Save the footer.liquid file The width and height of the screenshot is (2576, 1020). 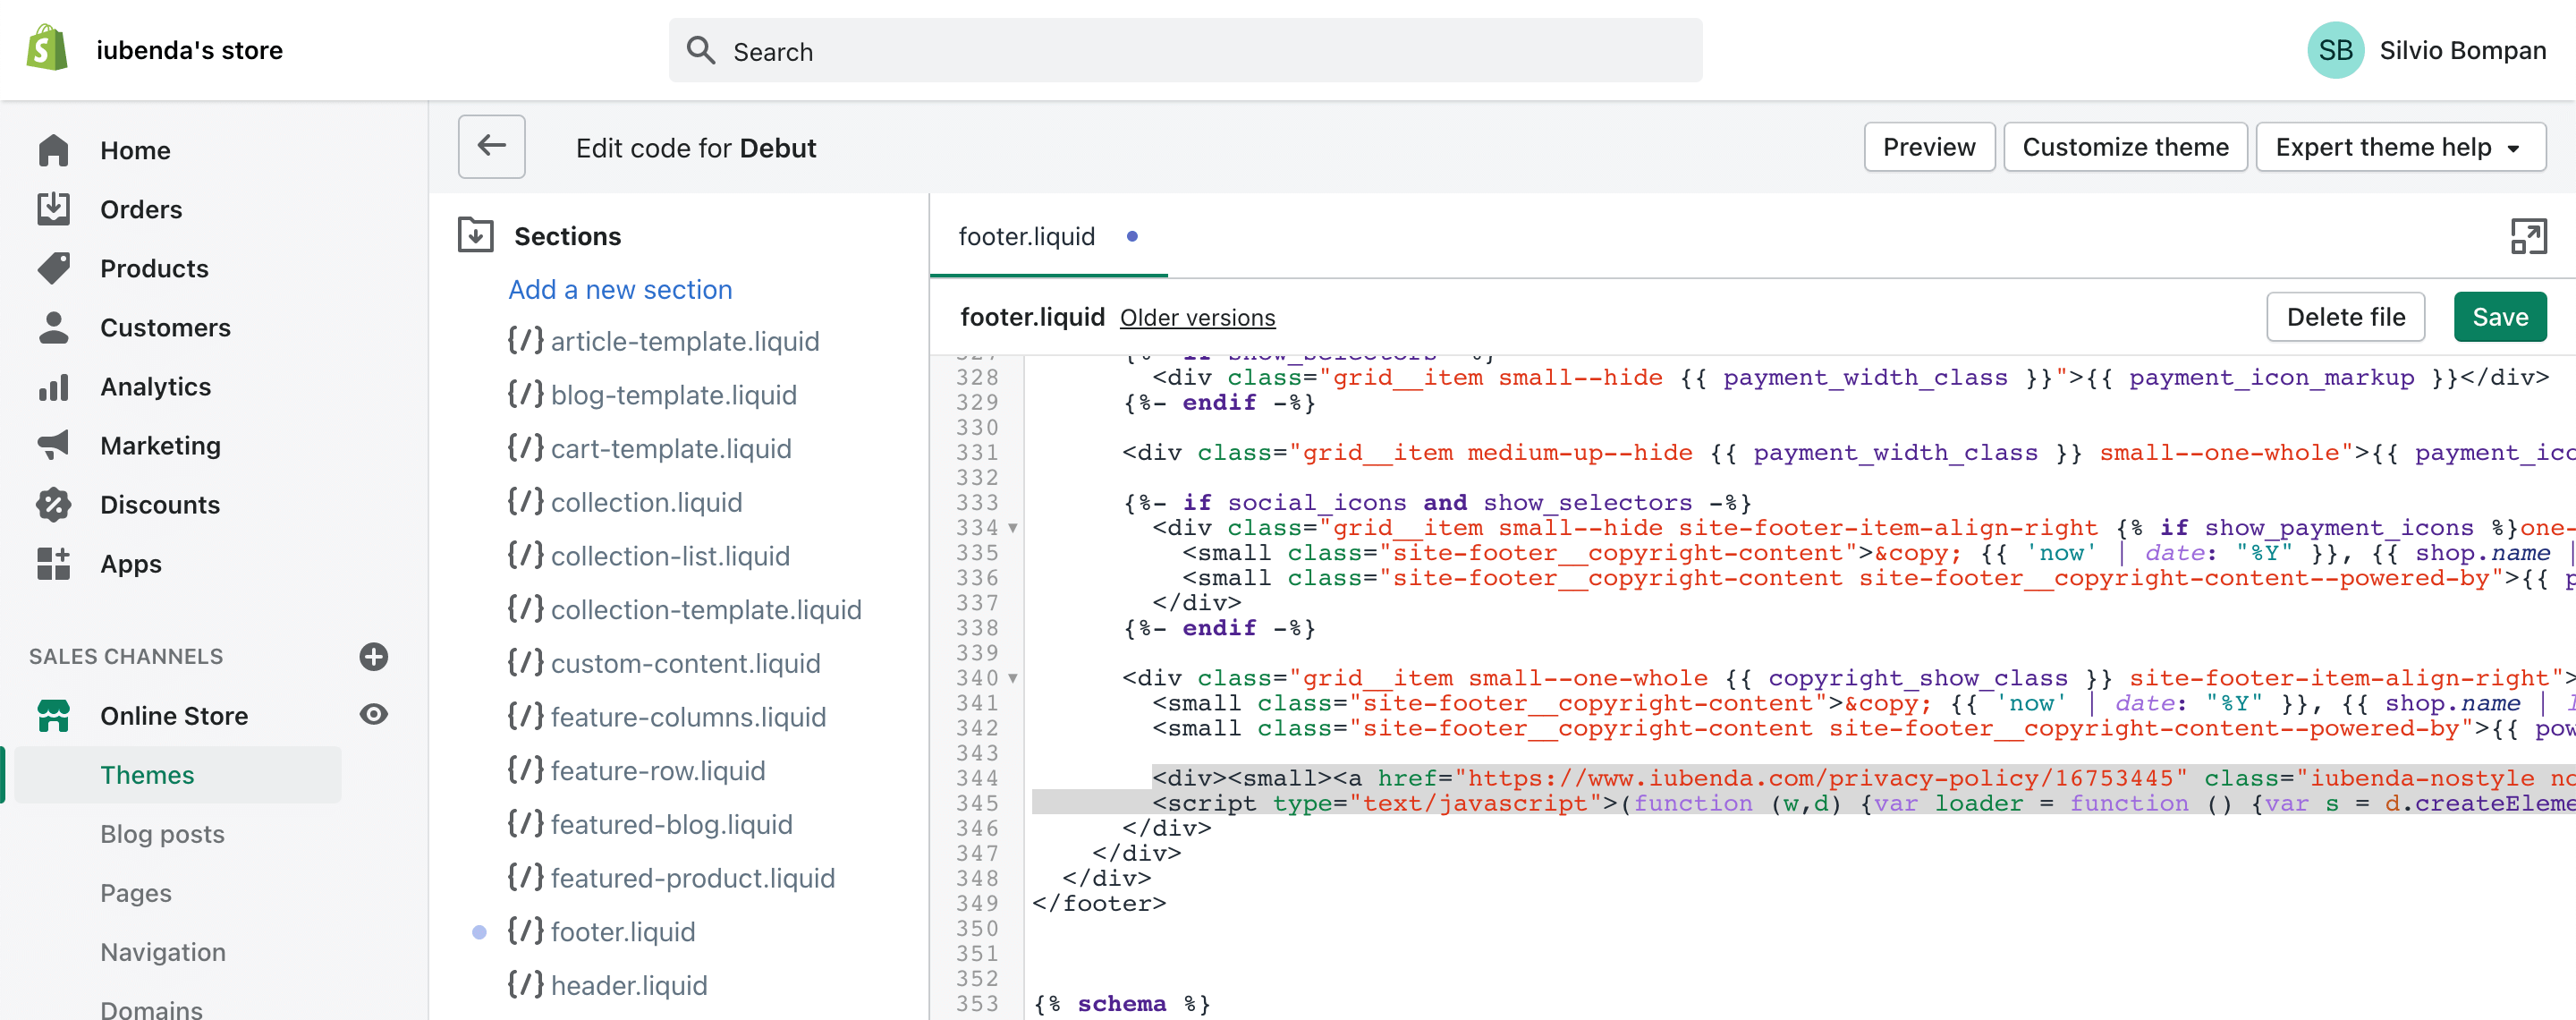[x=2500, y=316]
